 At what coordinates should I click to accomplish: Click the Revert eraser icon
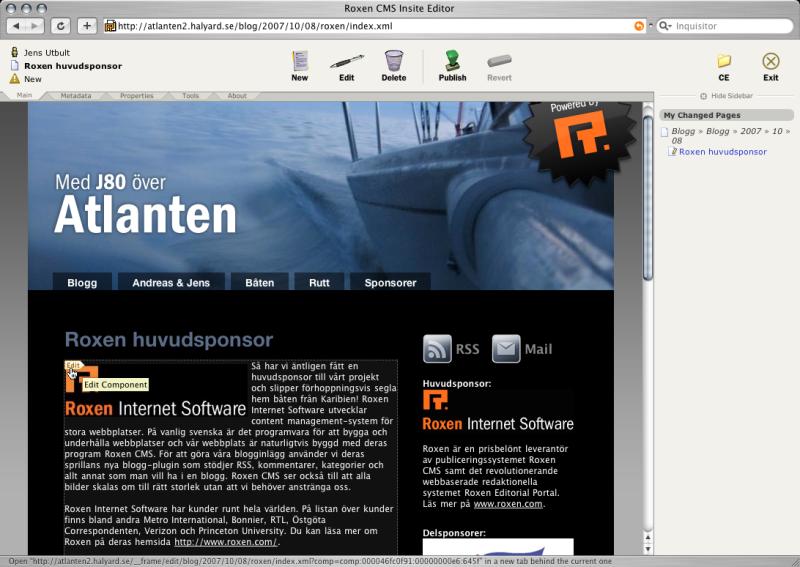pyautogui.click(x=499, y=61)
